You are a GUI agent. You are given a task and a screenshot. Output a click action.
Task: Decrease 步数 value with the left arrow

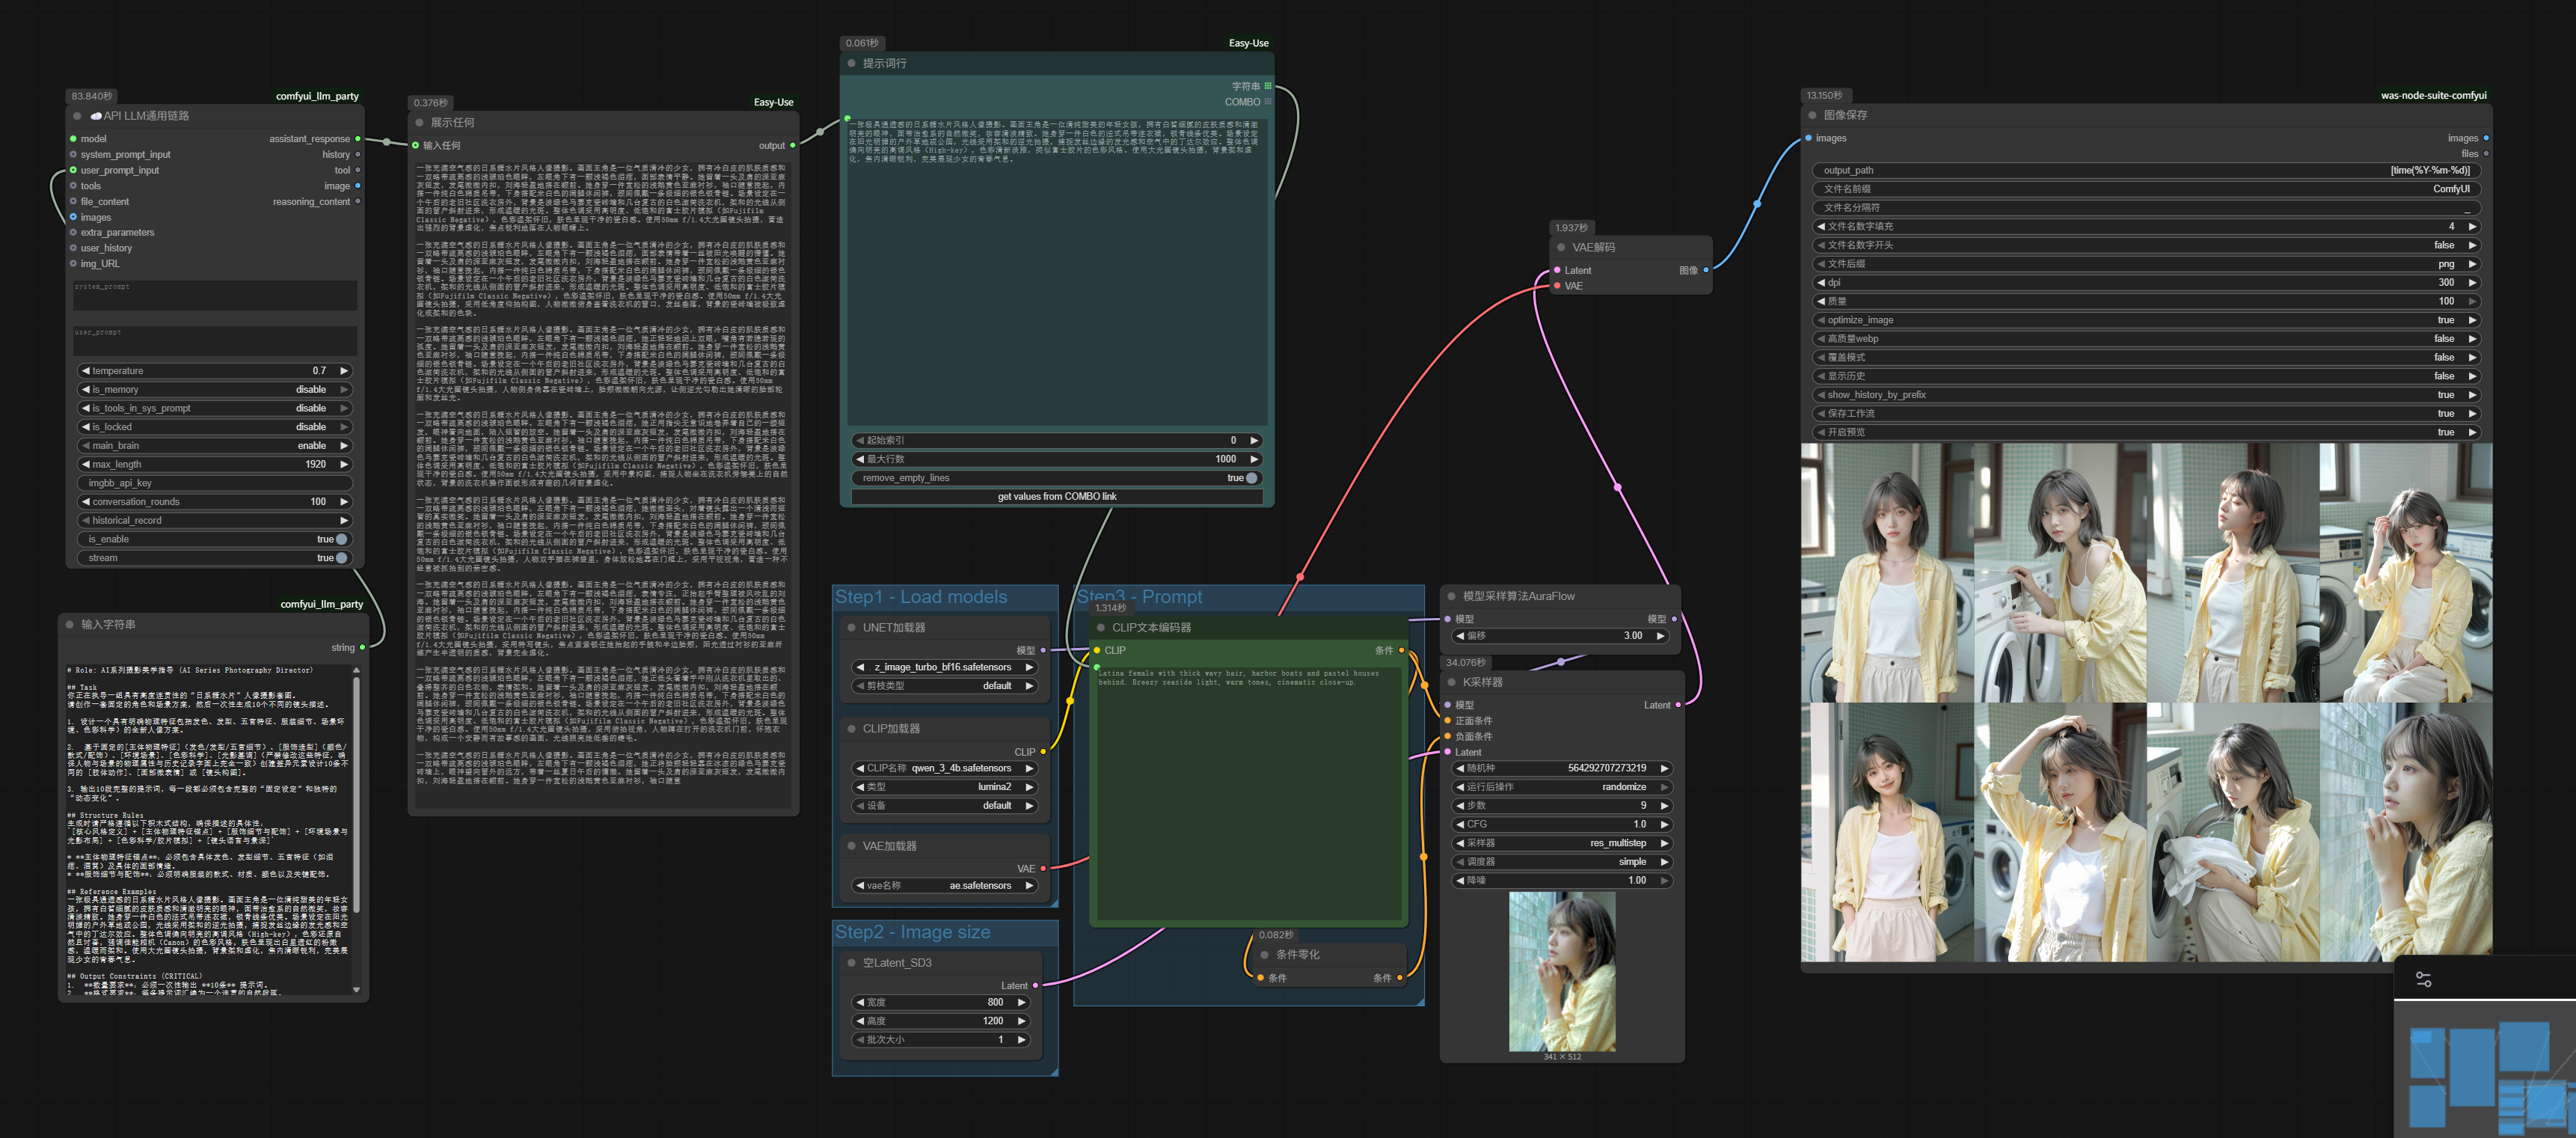pyautogui.click(x=1460, y=806)
